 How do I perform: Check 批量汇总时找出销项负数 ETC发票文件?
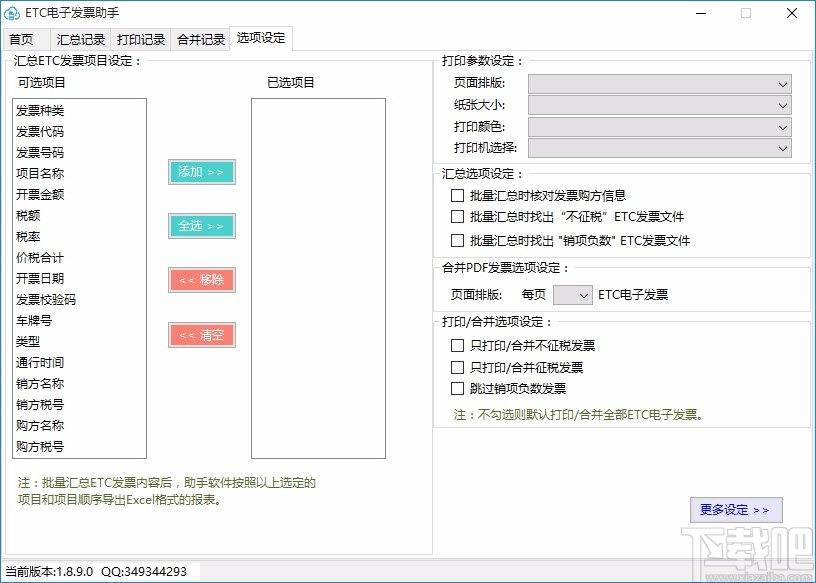pos(457,239)
